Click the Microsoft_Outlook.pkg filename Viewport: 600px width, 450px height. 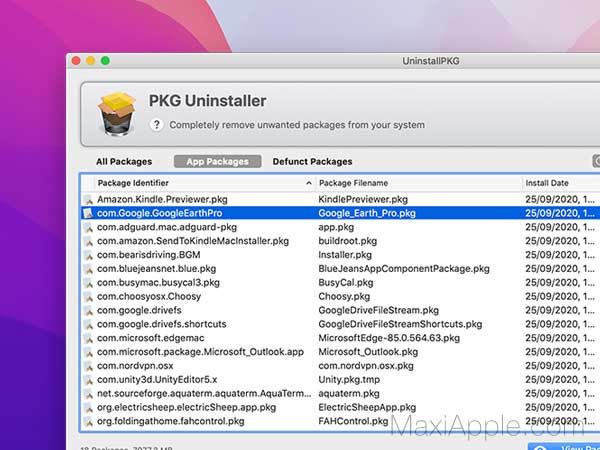click(x=368, y=352)
